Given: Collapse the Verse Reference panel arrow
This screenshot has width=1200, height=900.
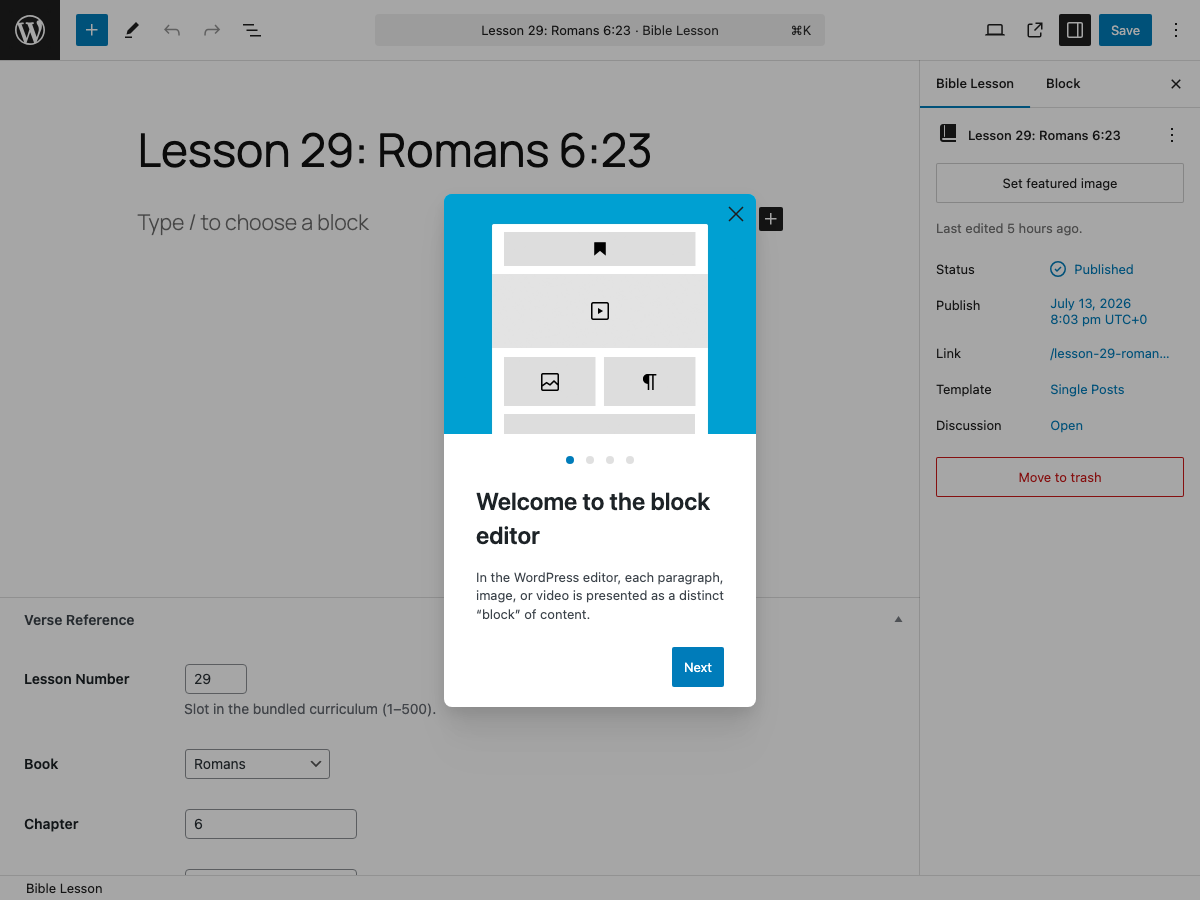Looking at the screenshot, I should pos(898,620).
